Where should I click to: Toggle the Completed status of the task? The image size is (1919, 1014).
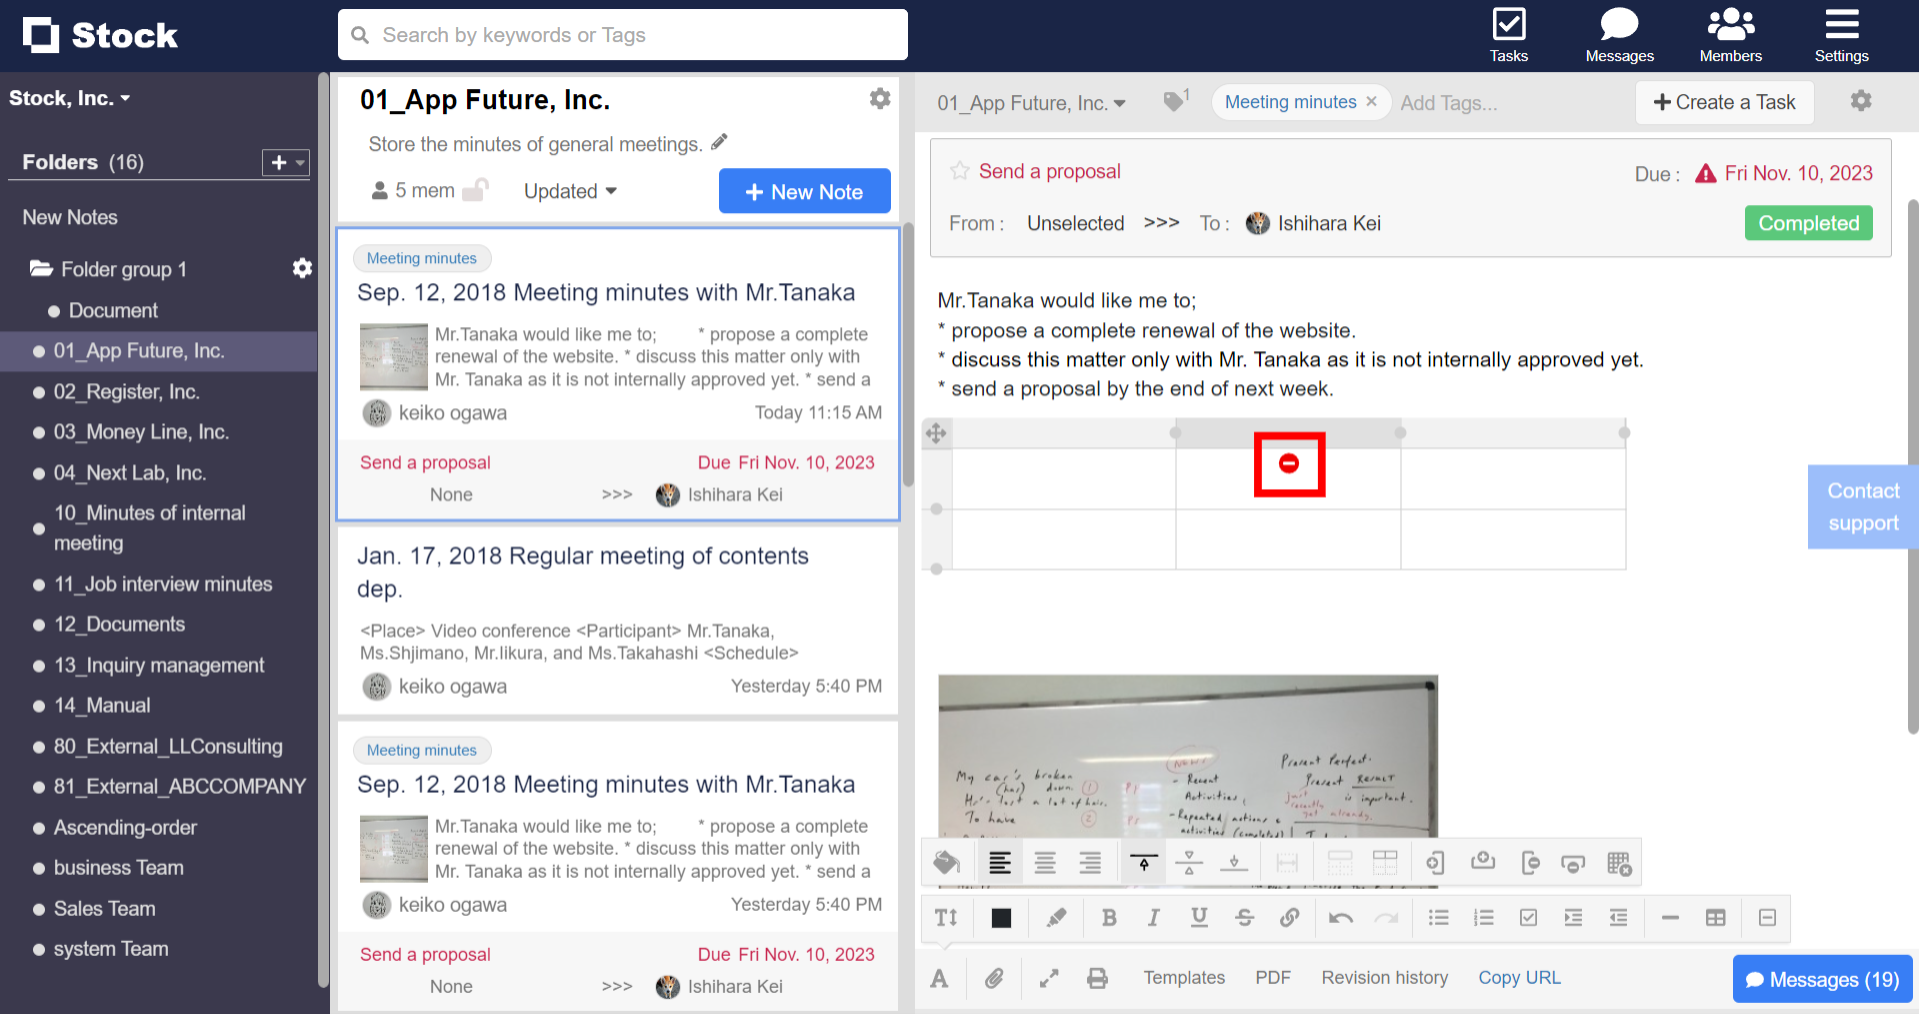tap(1807, 222)
